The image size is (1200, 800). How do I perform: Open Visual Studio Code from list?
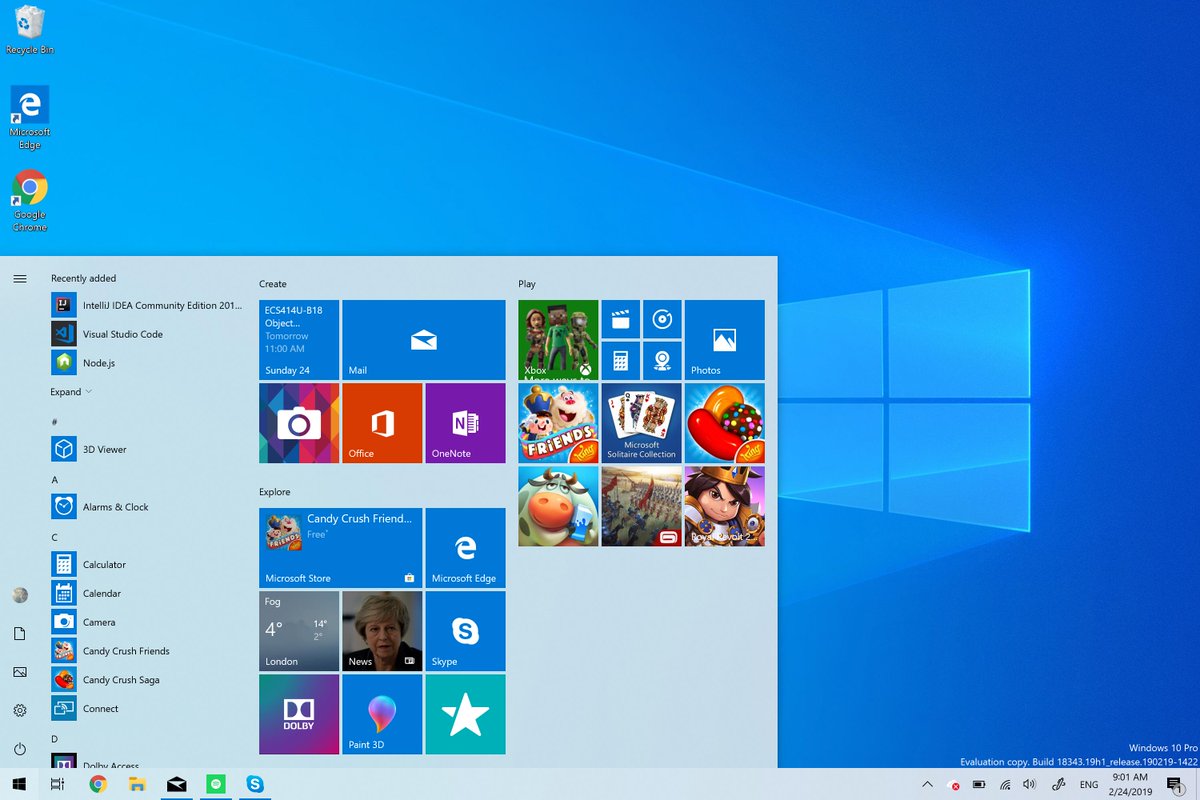pos(147,334)
